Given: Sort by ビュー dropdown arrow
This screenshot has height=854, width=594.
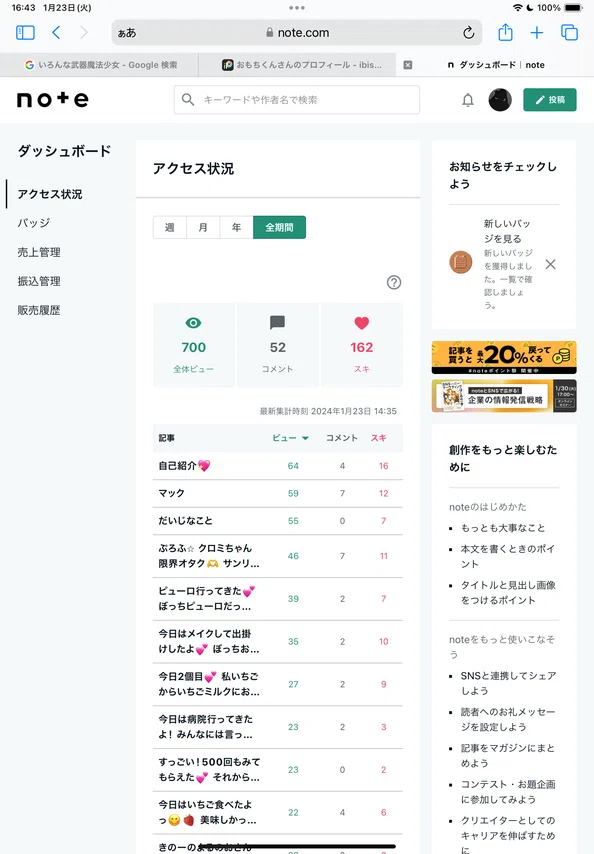Looking at the screenshot, I should [x=305, y=438].
